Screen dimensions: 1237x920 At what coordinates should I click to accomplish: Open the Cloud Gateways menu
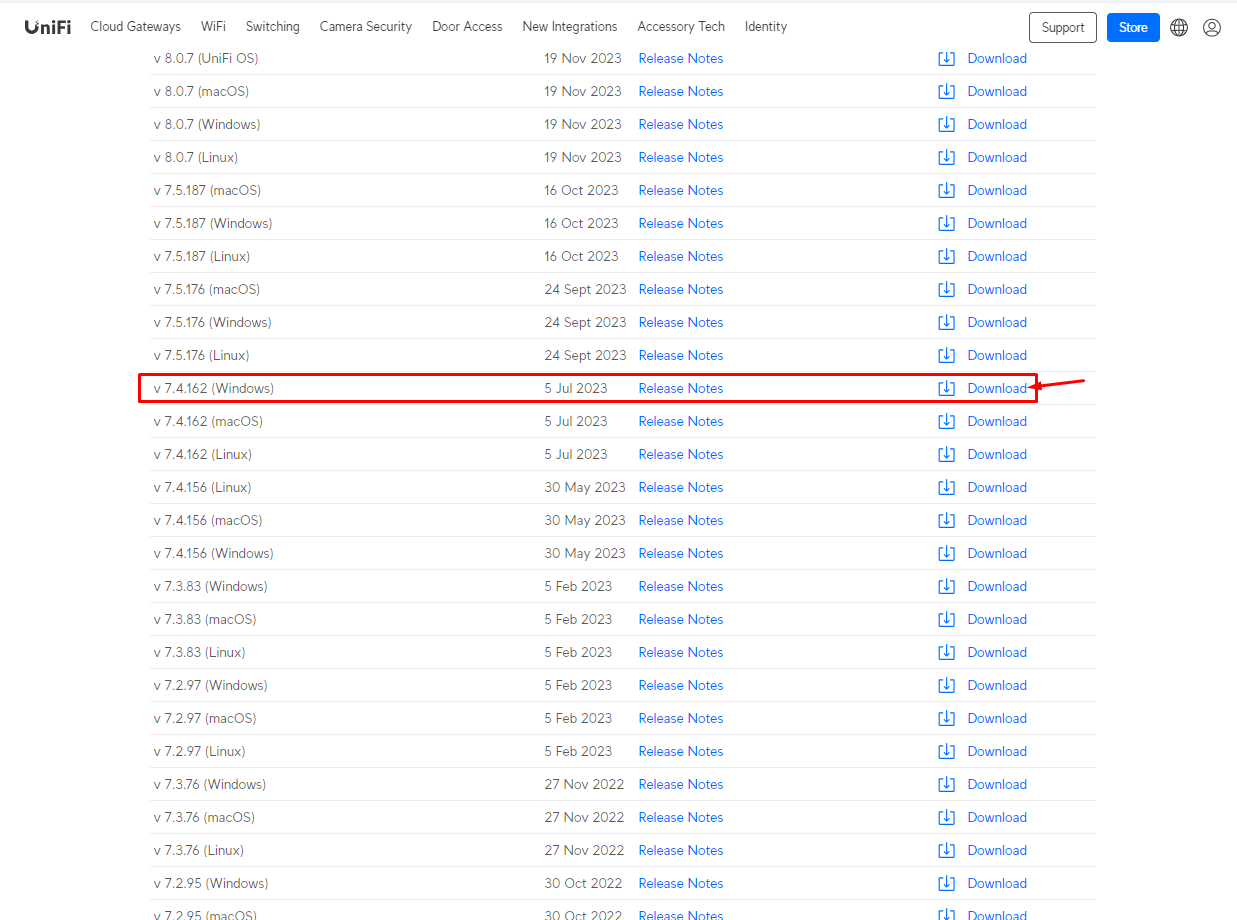(136, 27)
